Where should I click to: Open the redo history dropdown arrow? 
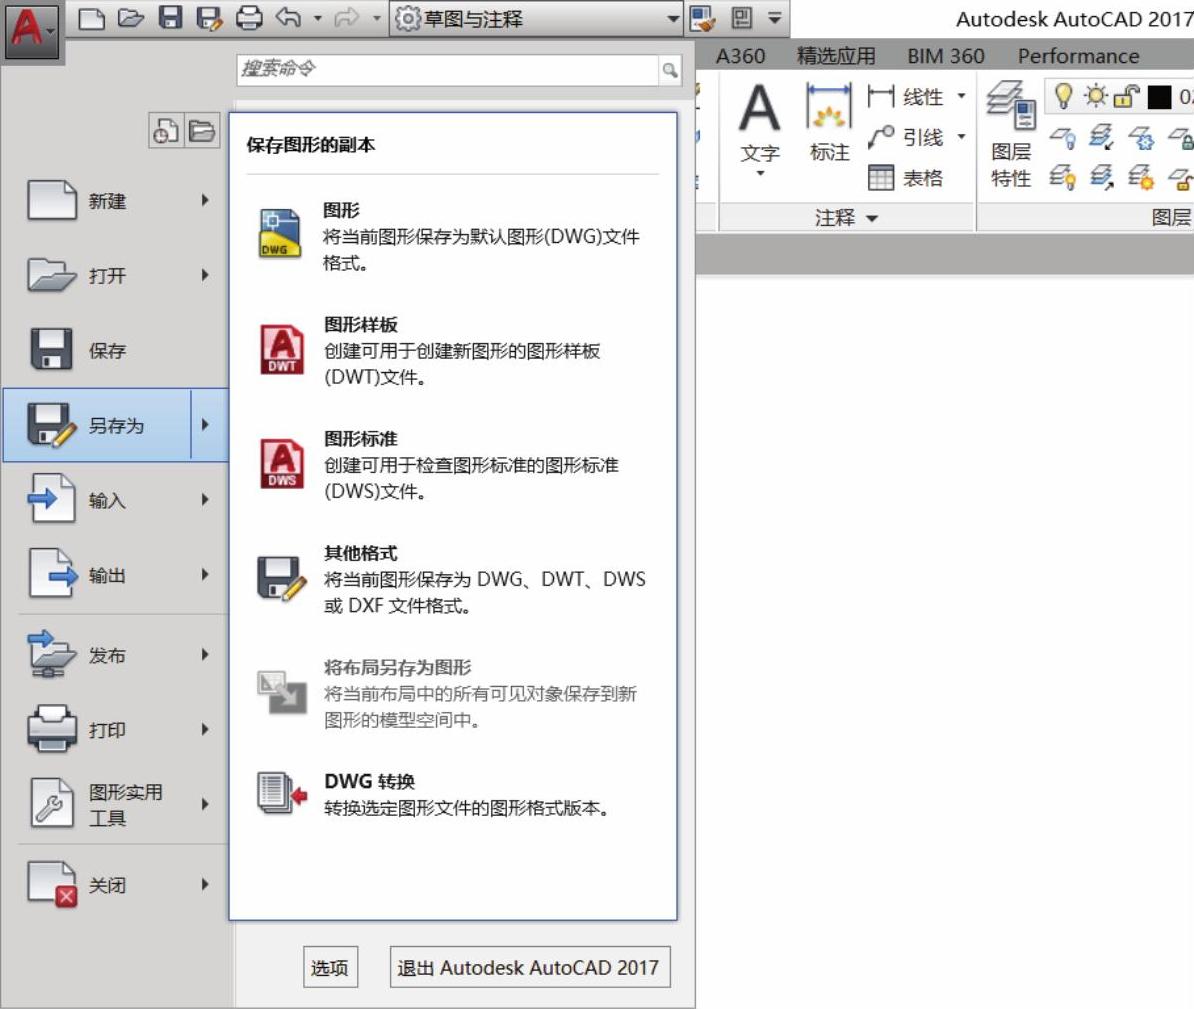click(376, 18)
